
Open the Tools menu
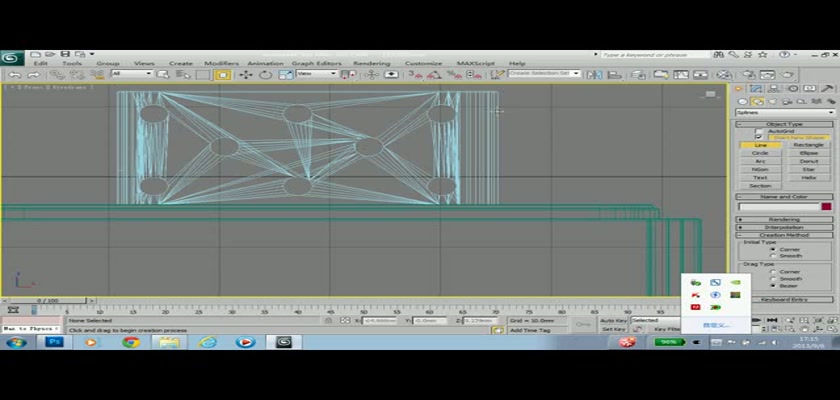click(72, 63)
